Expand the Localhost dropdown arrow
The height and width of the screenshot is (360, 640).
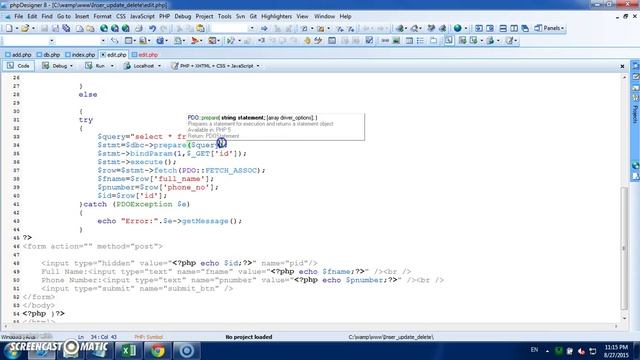click(159, 66)
